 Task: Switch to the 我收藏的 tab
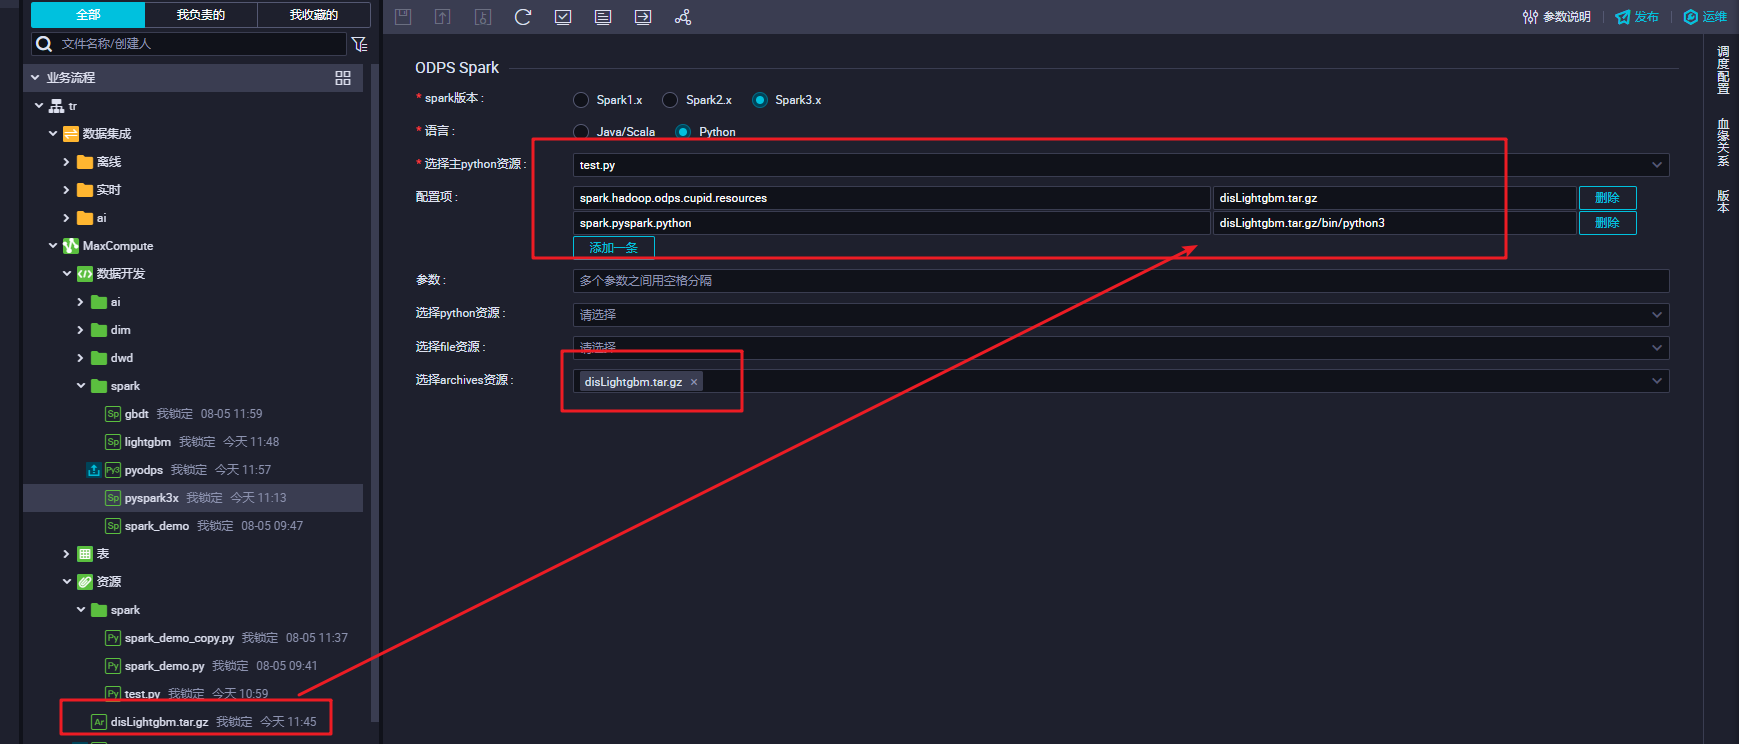(314, 15)
